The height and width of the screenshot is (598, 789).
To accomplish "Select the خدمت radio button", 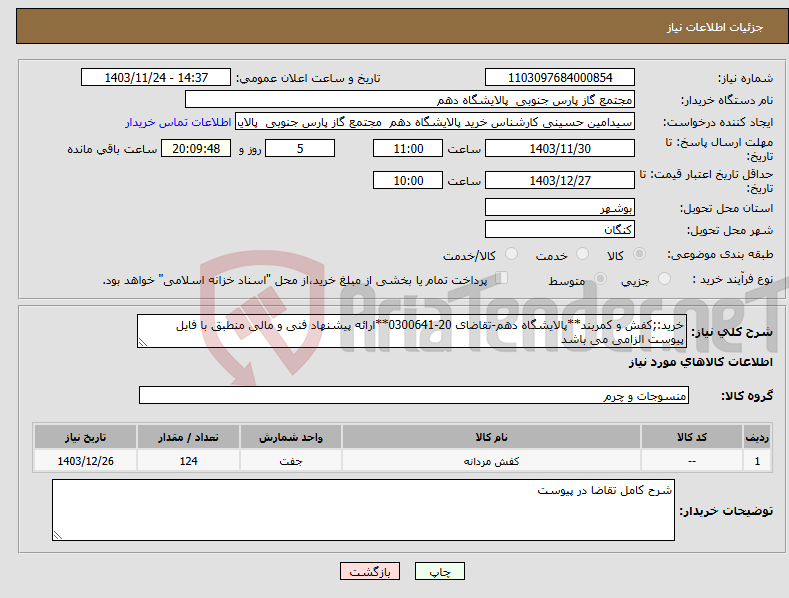I will click(582, 254).
